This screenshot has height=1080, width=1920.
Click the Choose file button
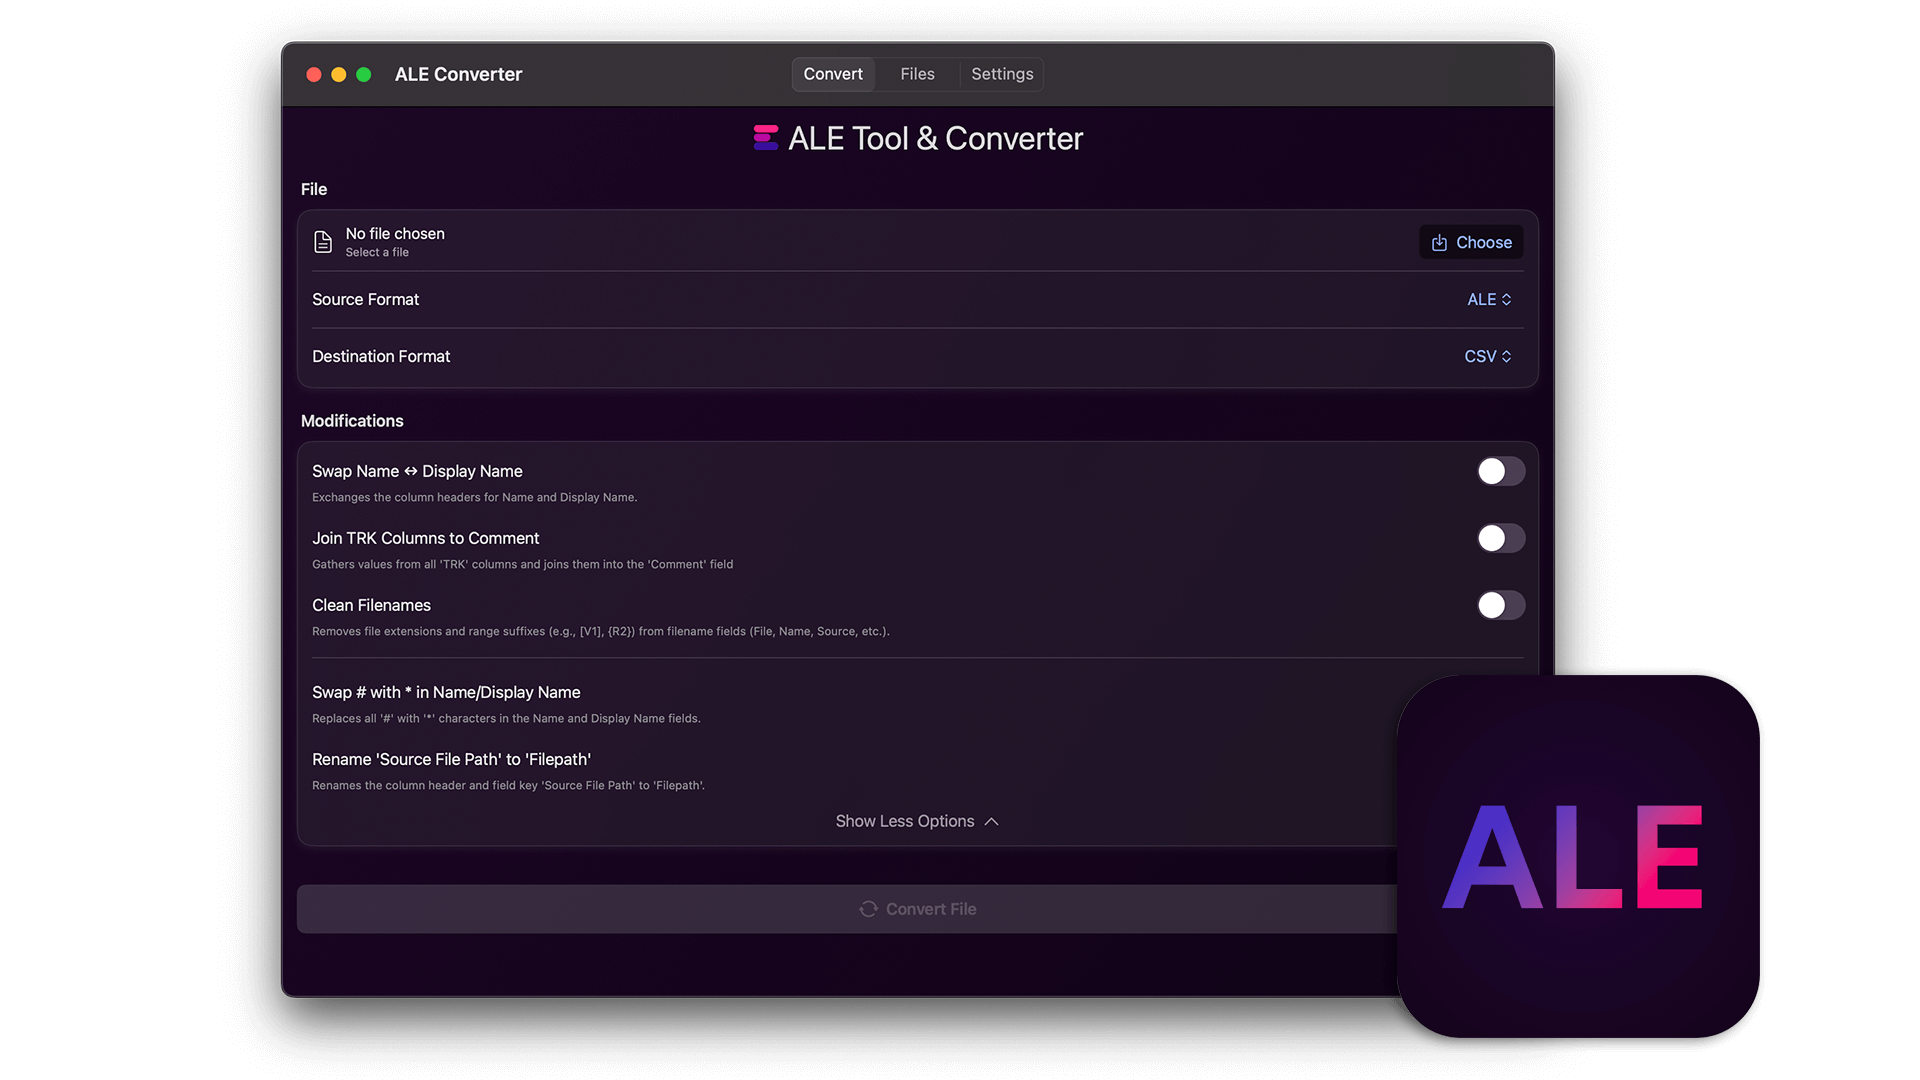[x=1471, y=243]
